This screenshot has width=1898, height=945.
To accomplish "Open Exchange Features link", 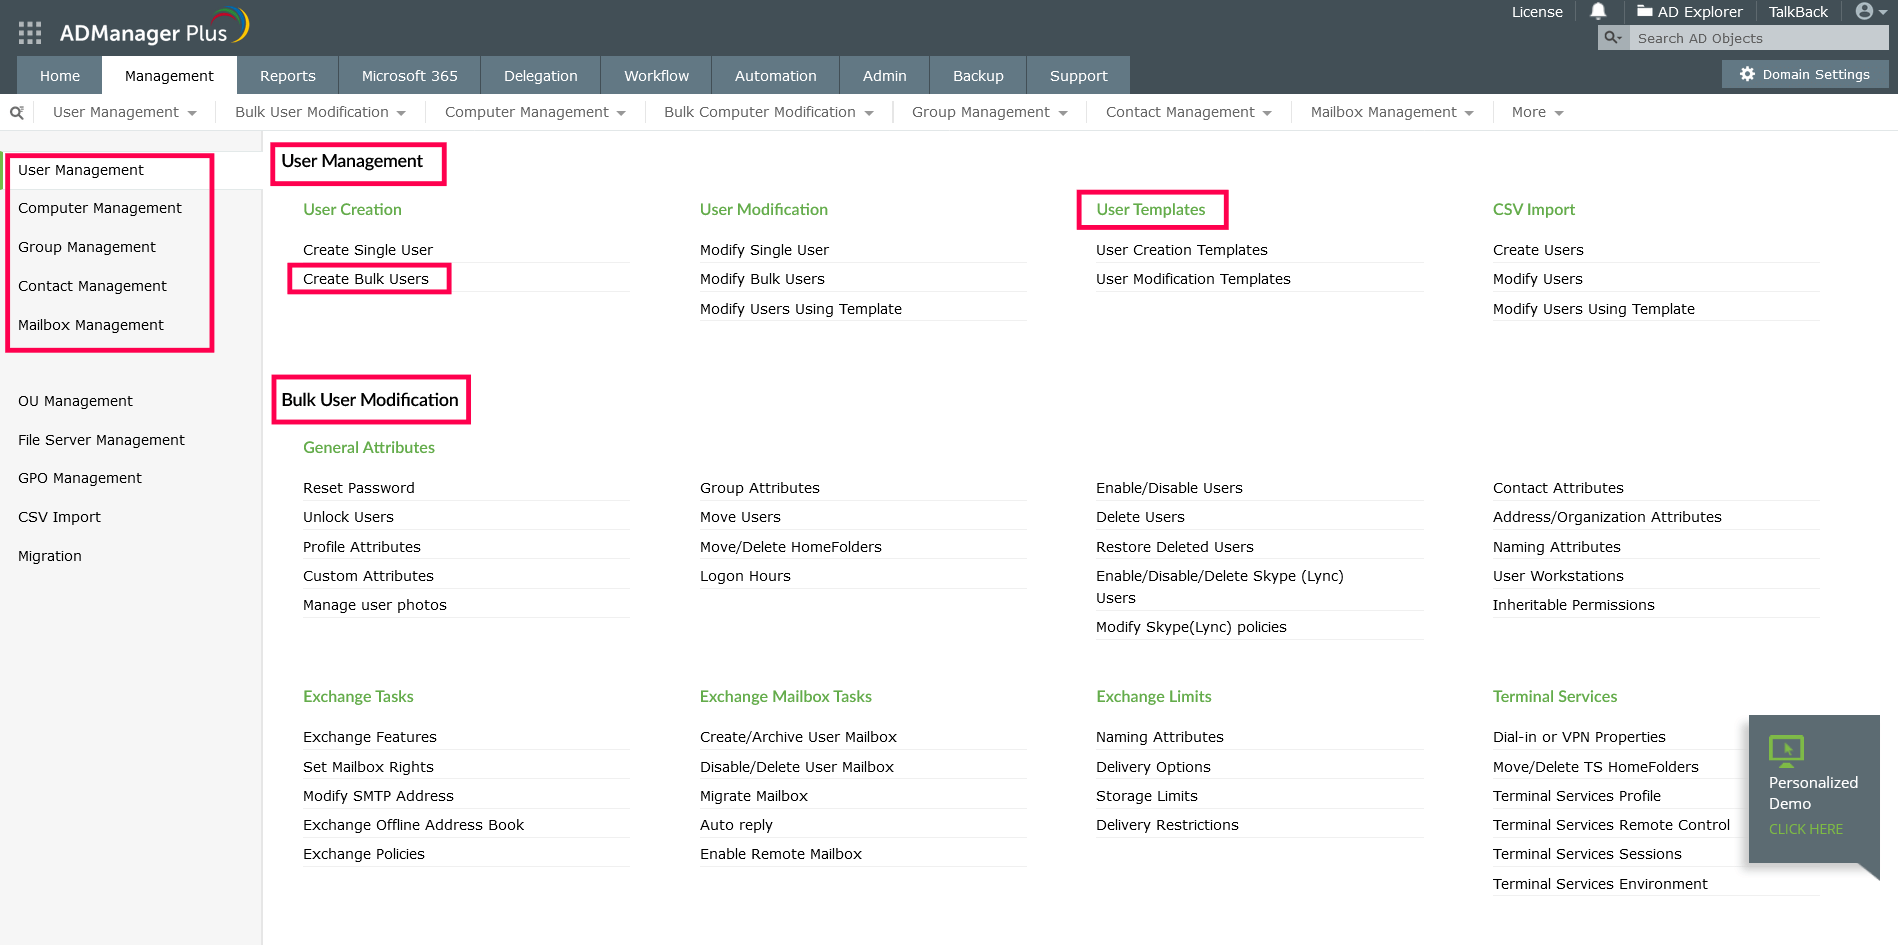I will (370, 737).
